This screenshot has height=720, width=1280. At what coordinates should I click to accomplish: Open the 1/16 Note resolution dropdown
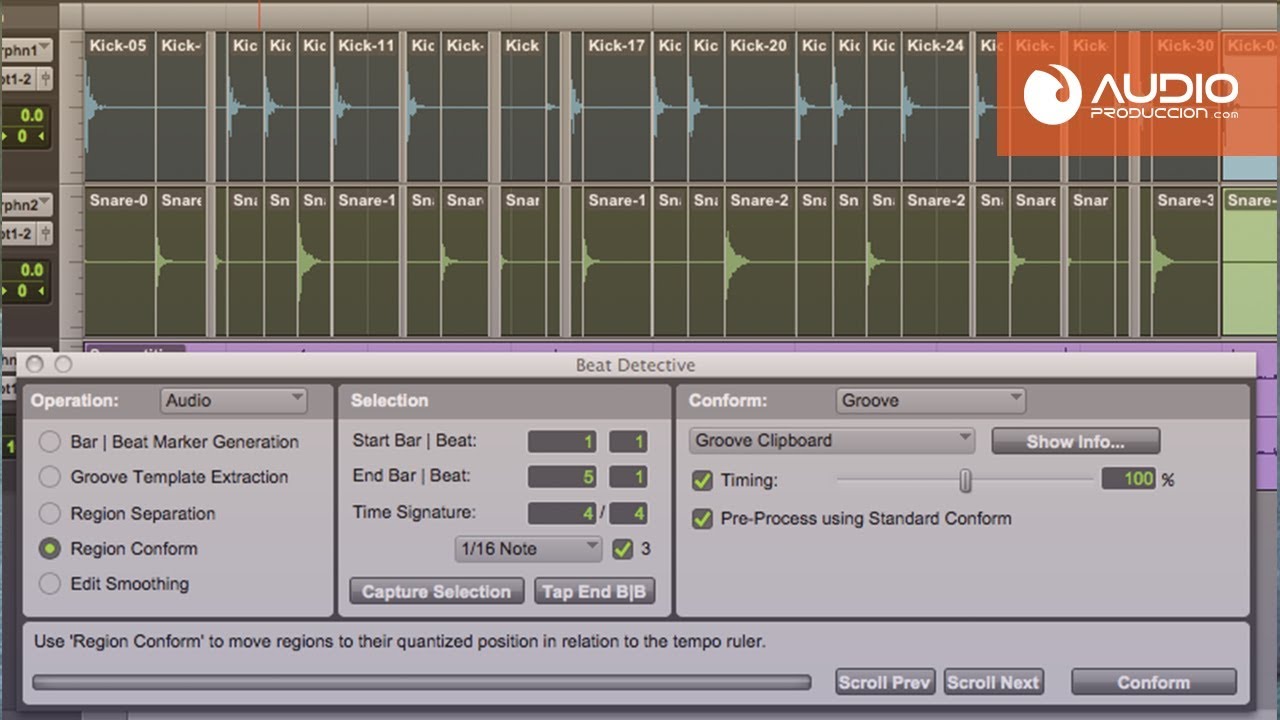pos(528,548)
